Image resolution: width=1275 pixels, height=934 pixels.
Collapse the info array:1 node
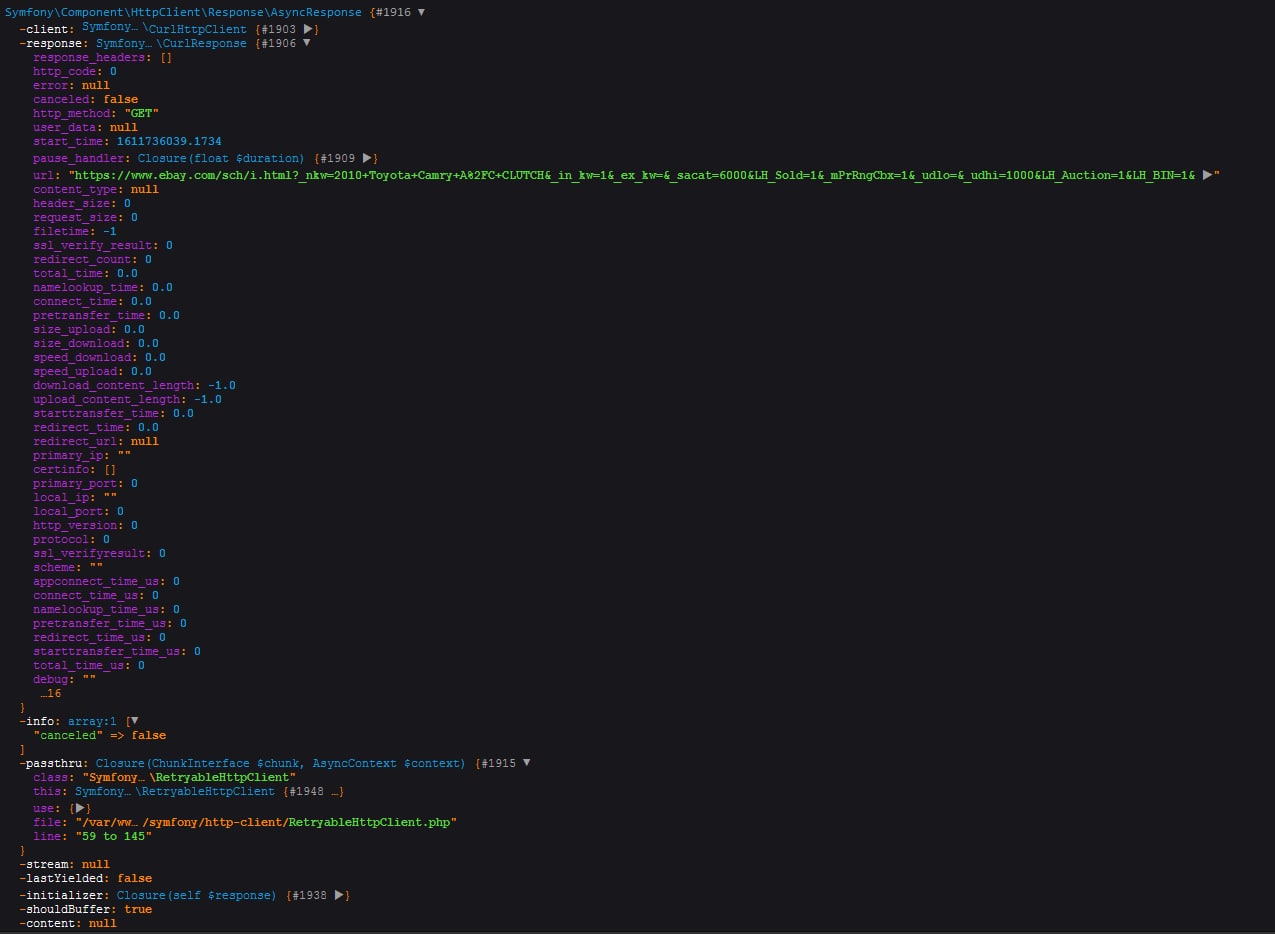134,721
